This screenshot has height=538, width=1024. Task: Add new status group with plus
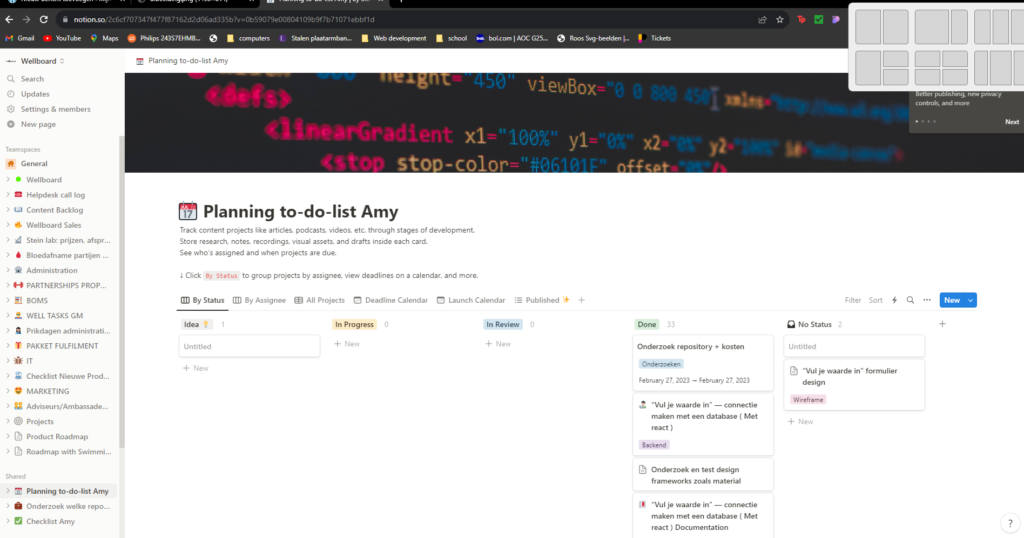pos(942,324)
